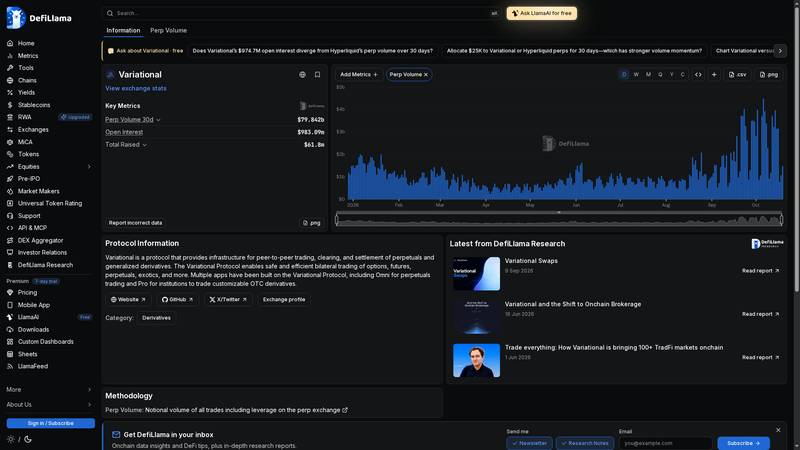Click the MiCA sidebar icon

click(10, 142)
